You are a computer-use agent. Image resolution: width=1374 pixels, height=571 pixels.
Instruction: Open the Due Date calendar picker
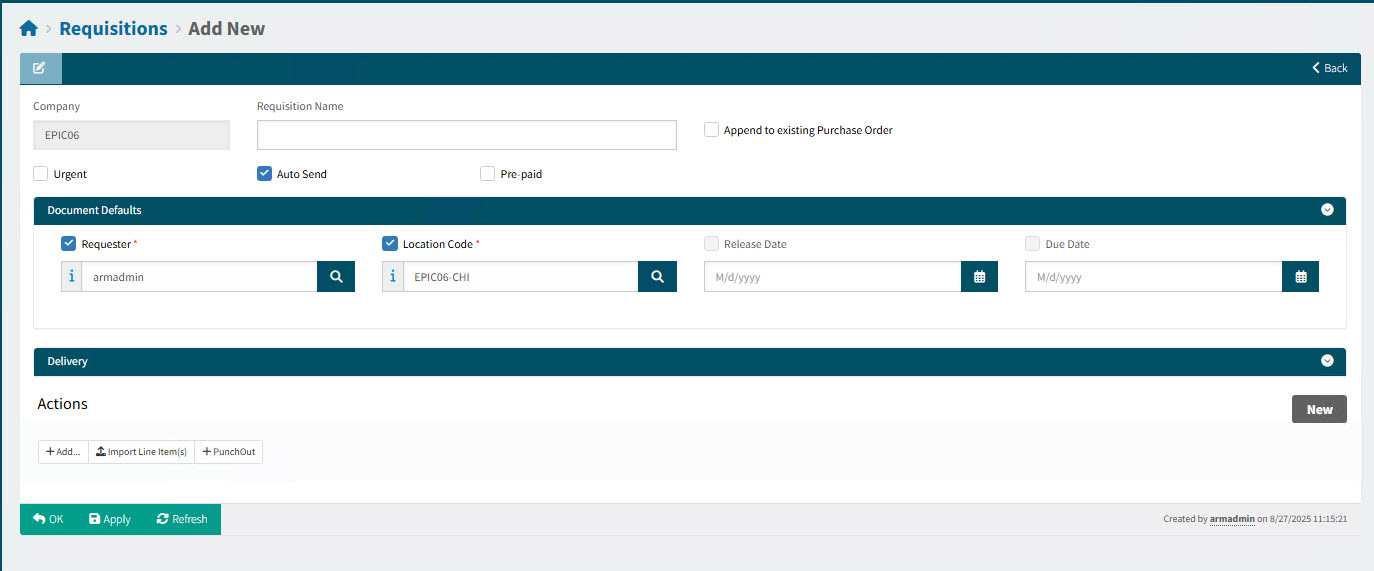[1300, 277]
